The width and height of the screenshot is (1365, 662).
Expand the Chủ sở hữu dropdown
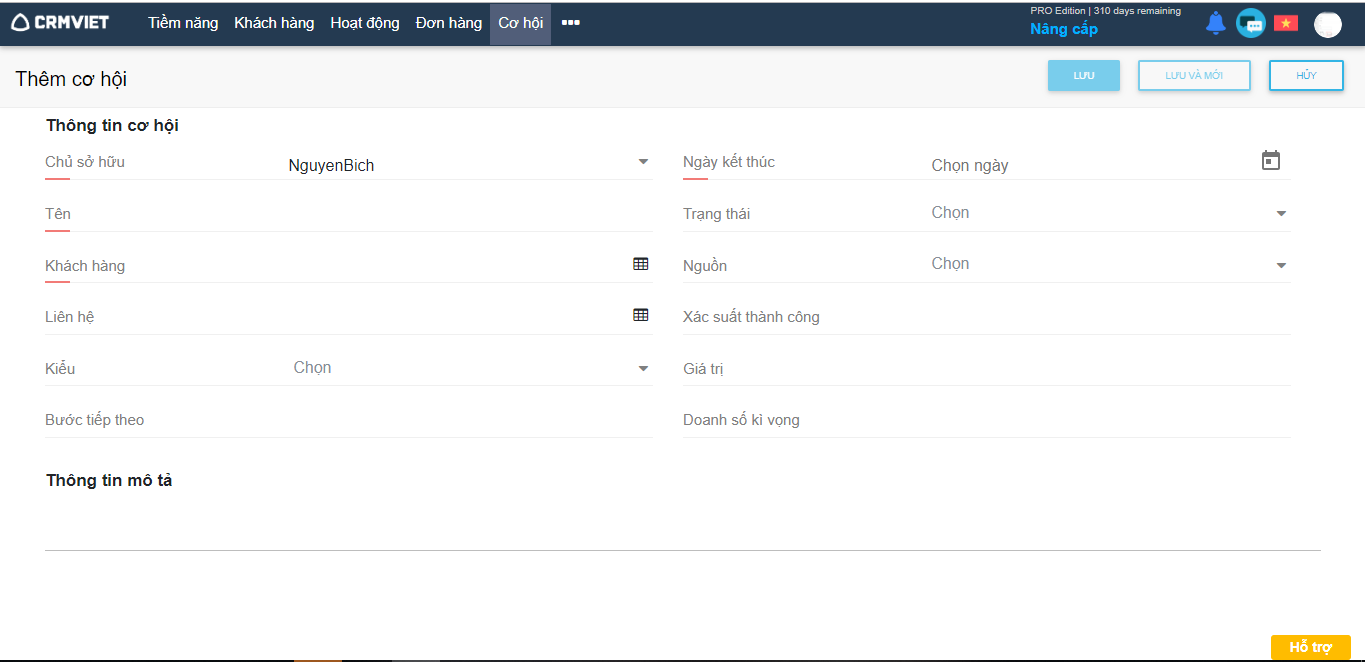tap(643, 162)
